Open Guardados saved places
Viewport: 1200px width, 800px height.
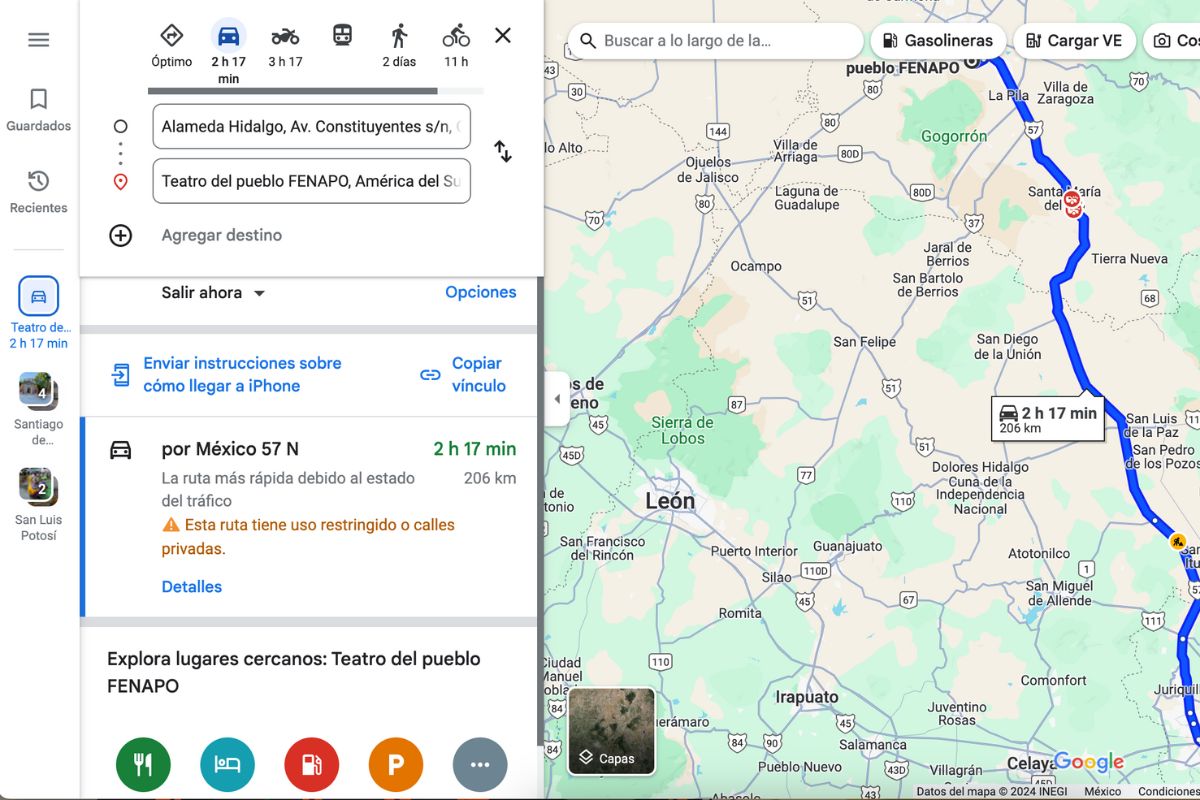(38, 110)
